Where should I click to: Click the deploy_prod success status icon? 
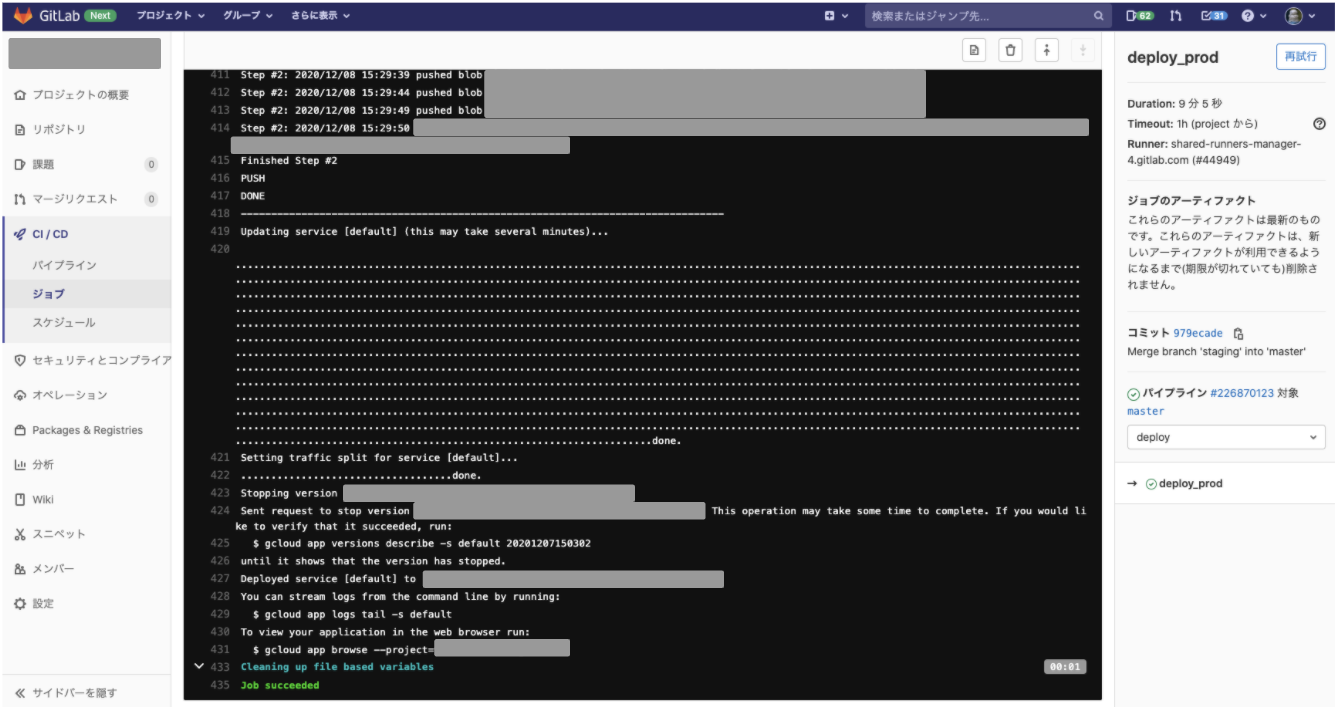click(1151, 484)
